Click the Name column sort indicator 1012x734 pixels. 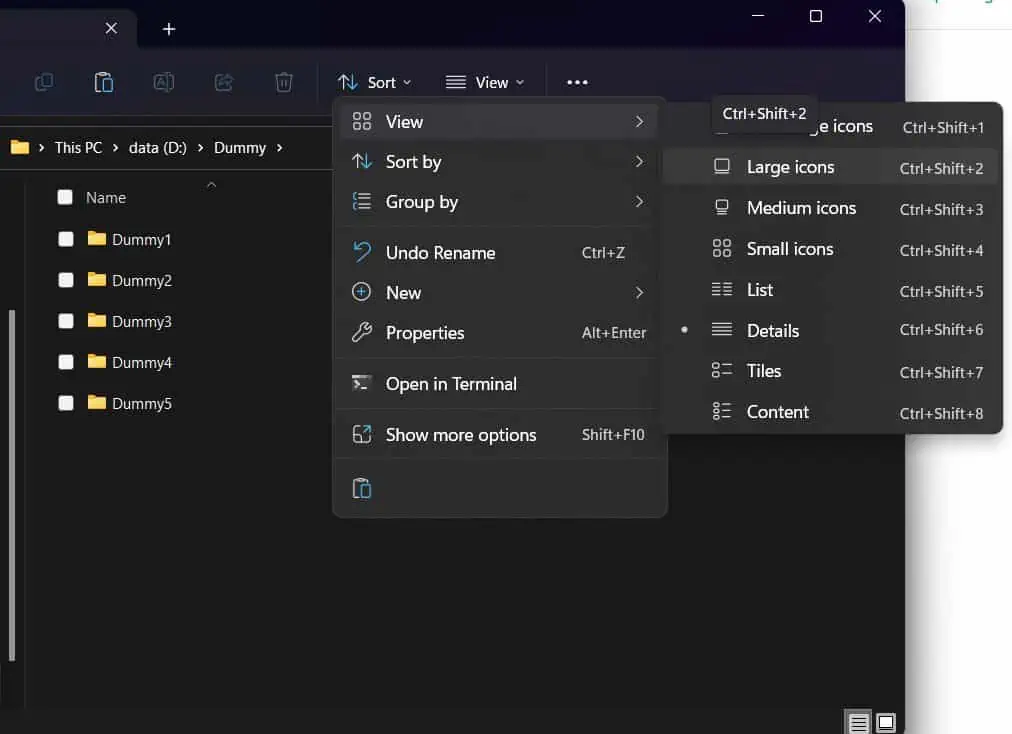[x=211, y=184]
